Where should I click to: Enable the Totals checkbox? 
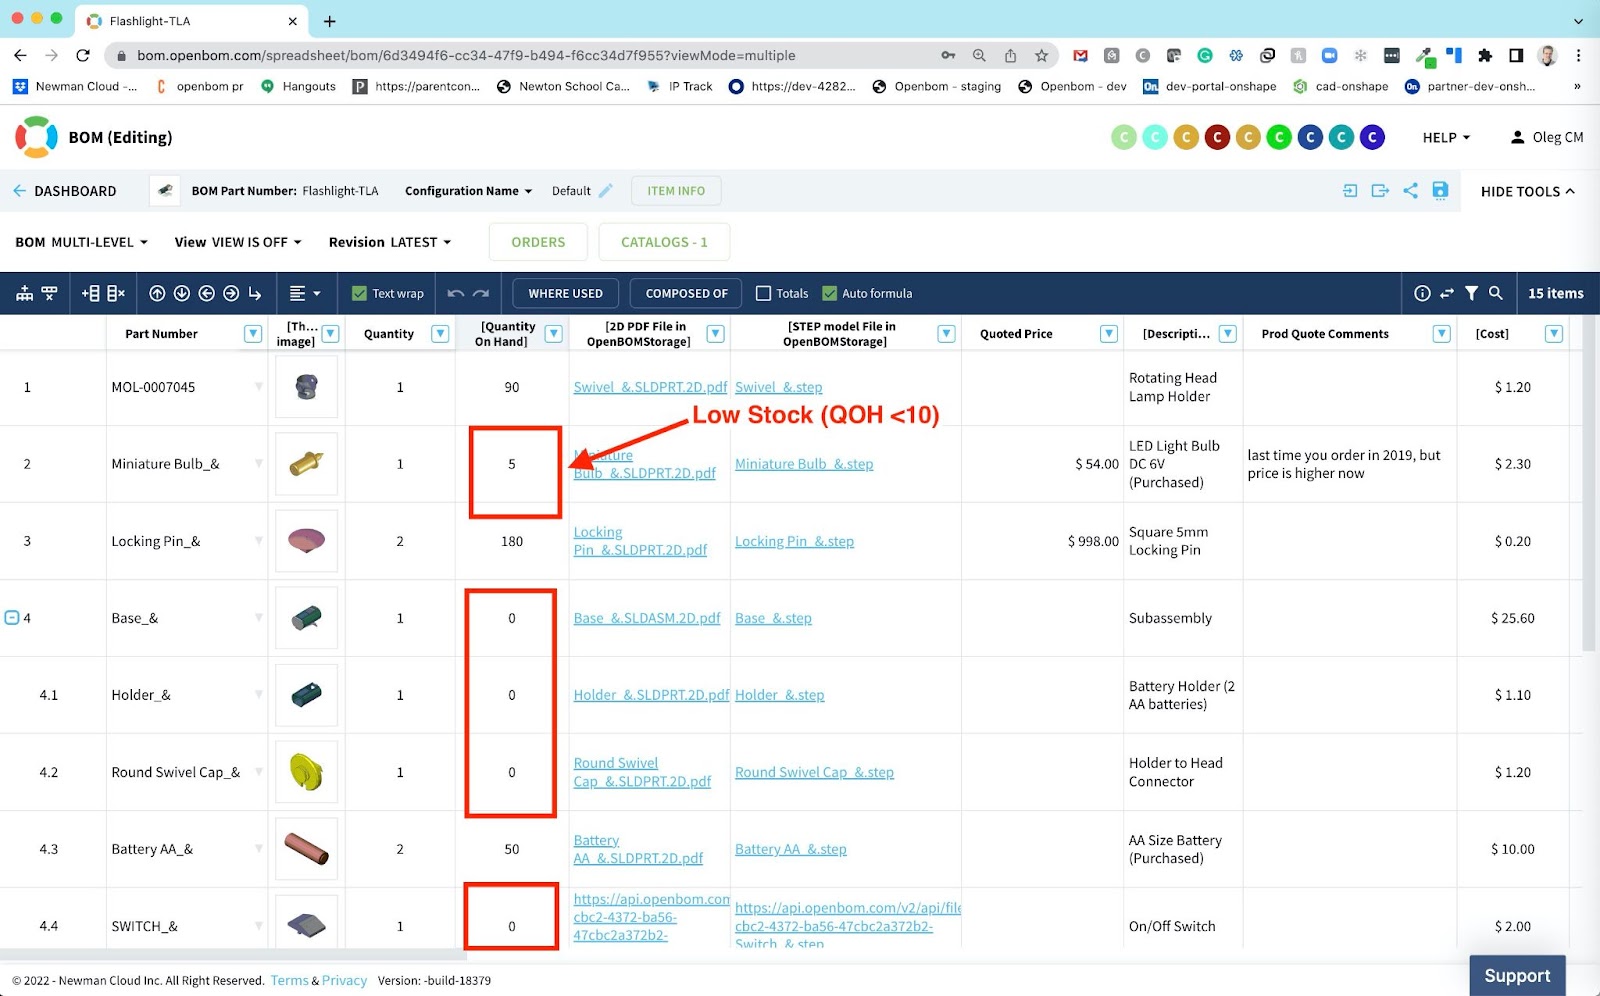click(764, 294)
